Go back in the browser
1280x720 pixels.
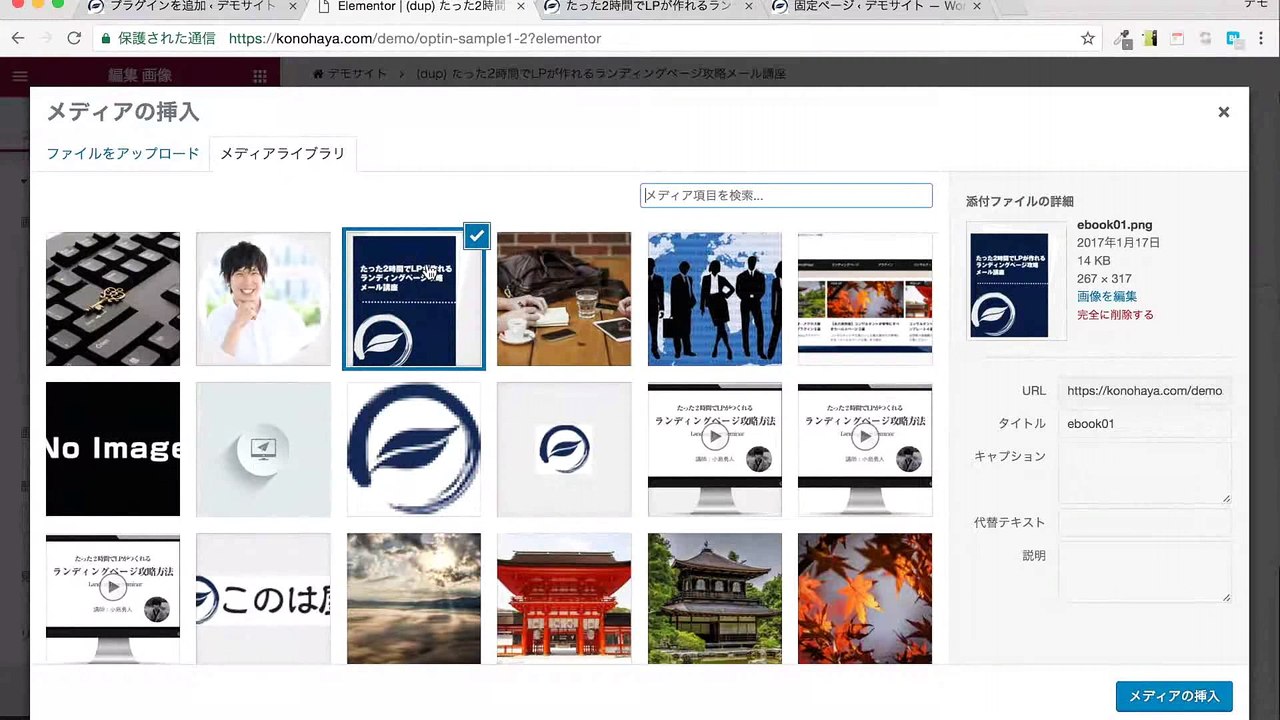point(18,39)
